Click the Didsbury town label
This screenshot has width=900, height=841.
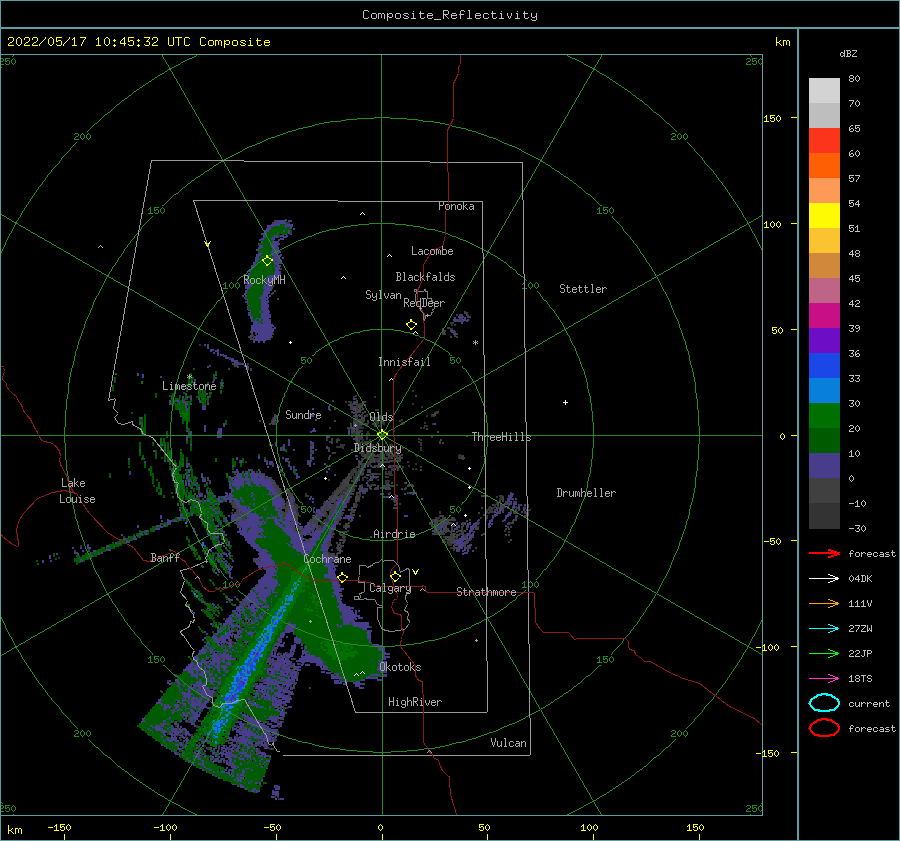[378, 448]
